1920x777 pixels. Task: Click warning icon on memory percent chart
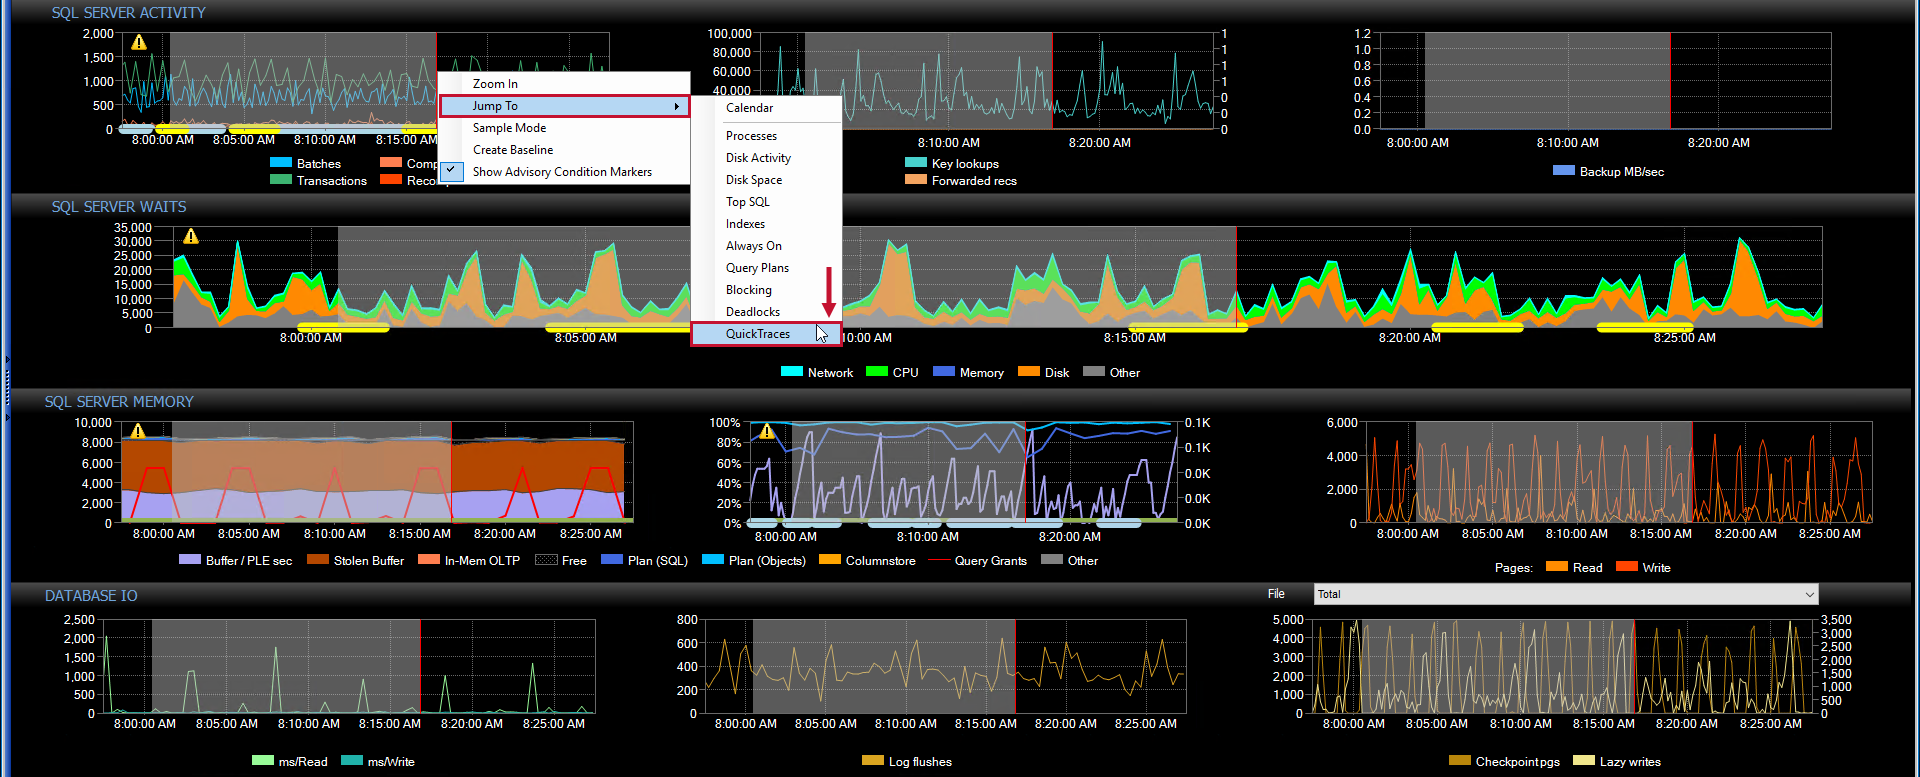click(x=767, y=431)
